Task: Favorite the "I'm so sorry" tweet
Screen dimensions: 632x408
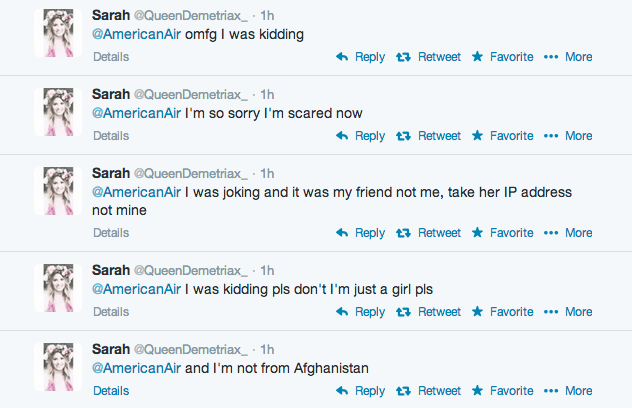Action: (x=502, y=136)
